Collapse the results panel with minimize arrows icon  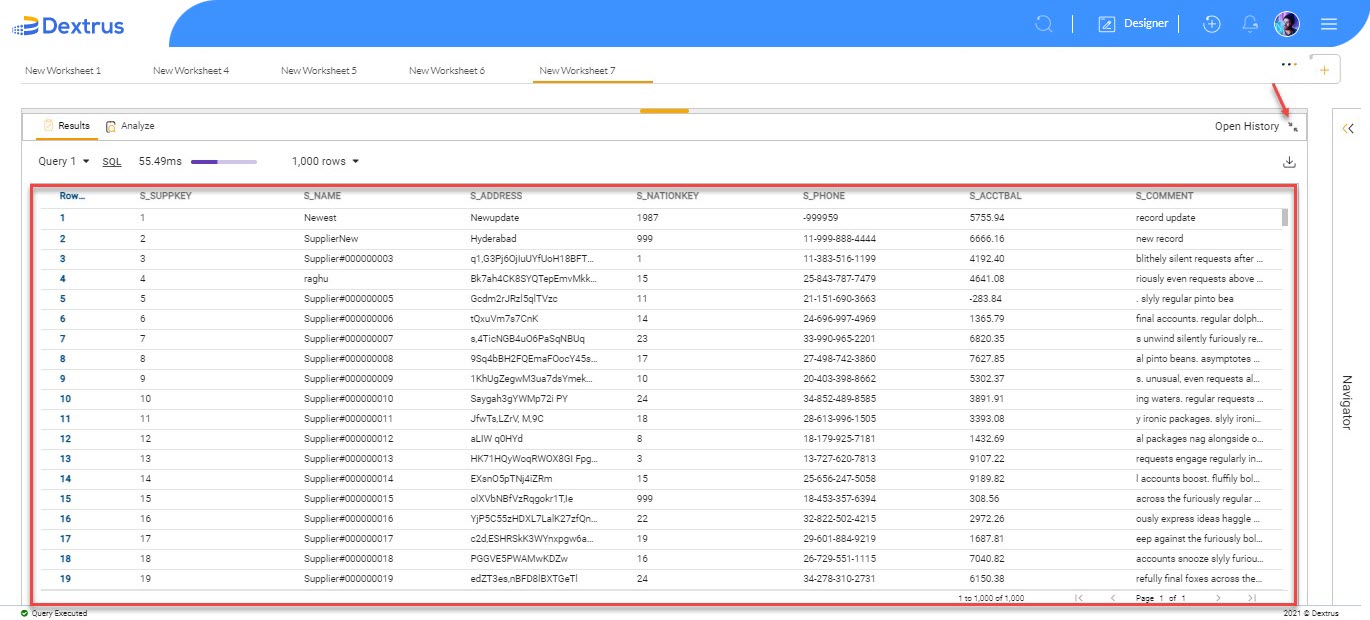pos(1293,127)
